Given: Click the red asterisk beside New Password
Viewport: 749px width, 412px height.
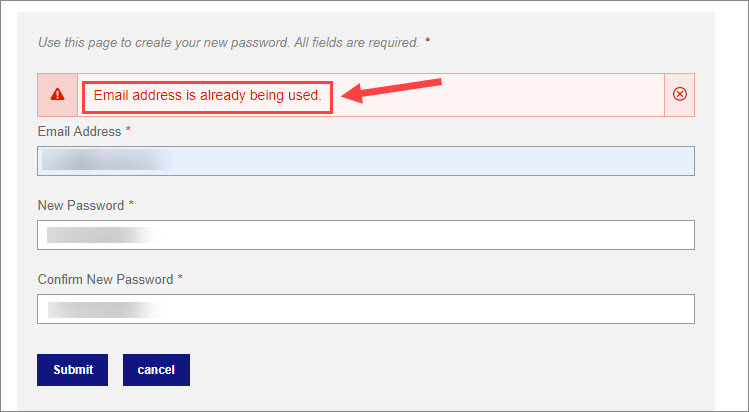Looking at the screenshot, I should tap(131, 203).
